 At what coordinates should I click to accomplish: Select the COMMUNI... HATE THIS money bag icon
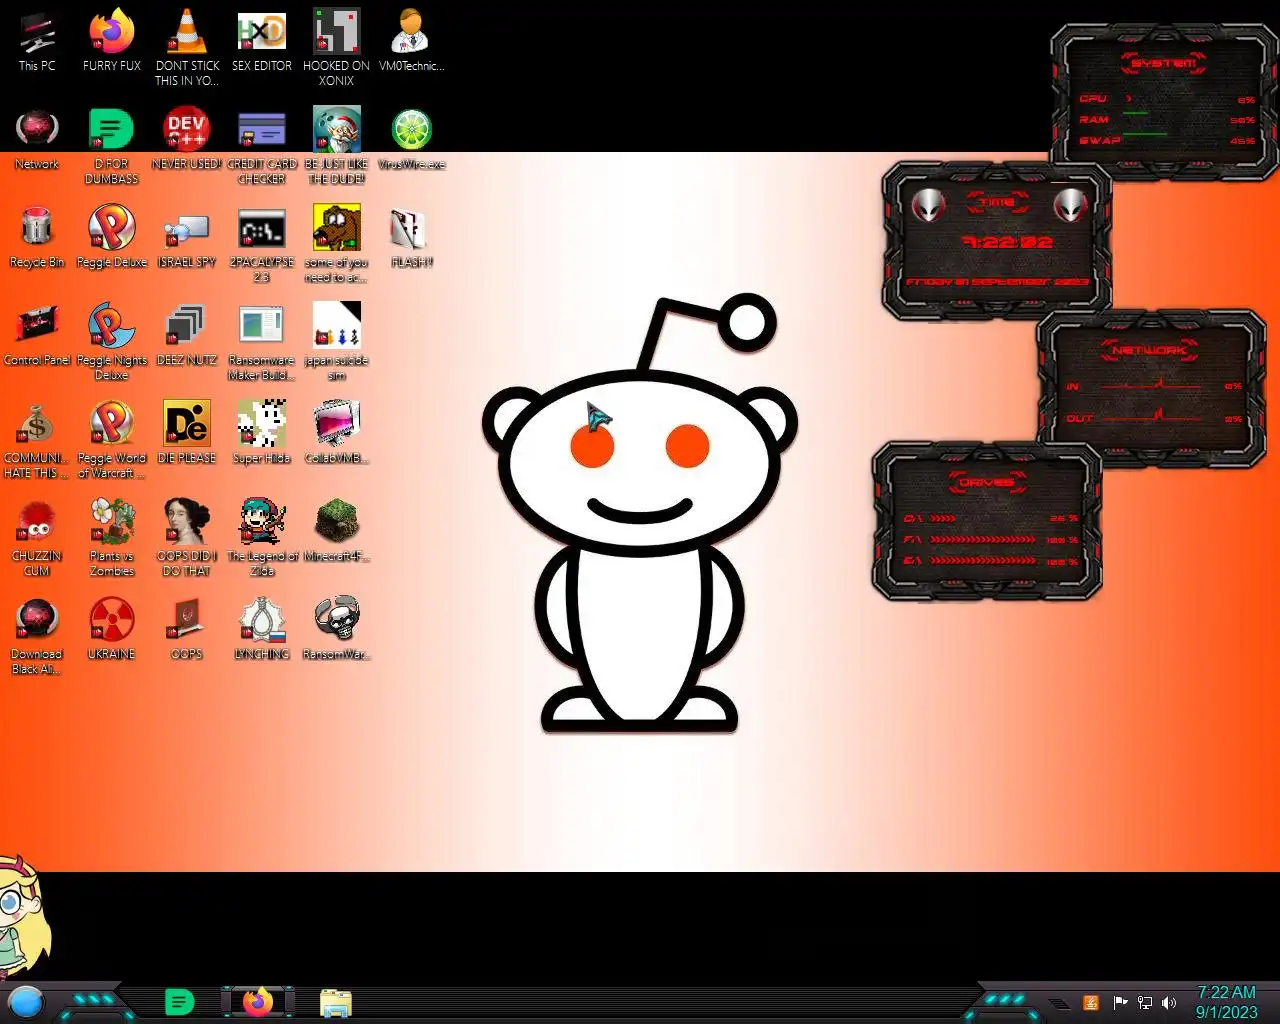pyautogui.click(x=37, y=440)
